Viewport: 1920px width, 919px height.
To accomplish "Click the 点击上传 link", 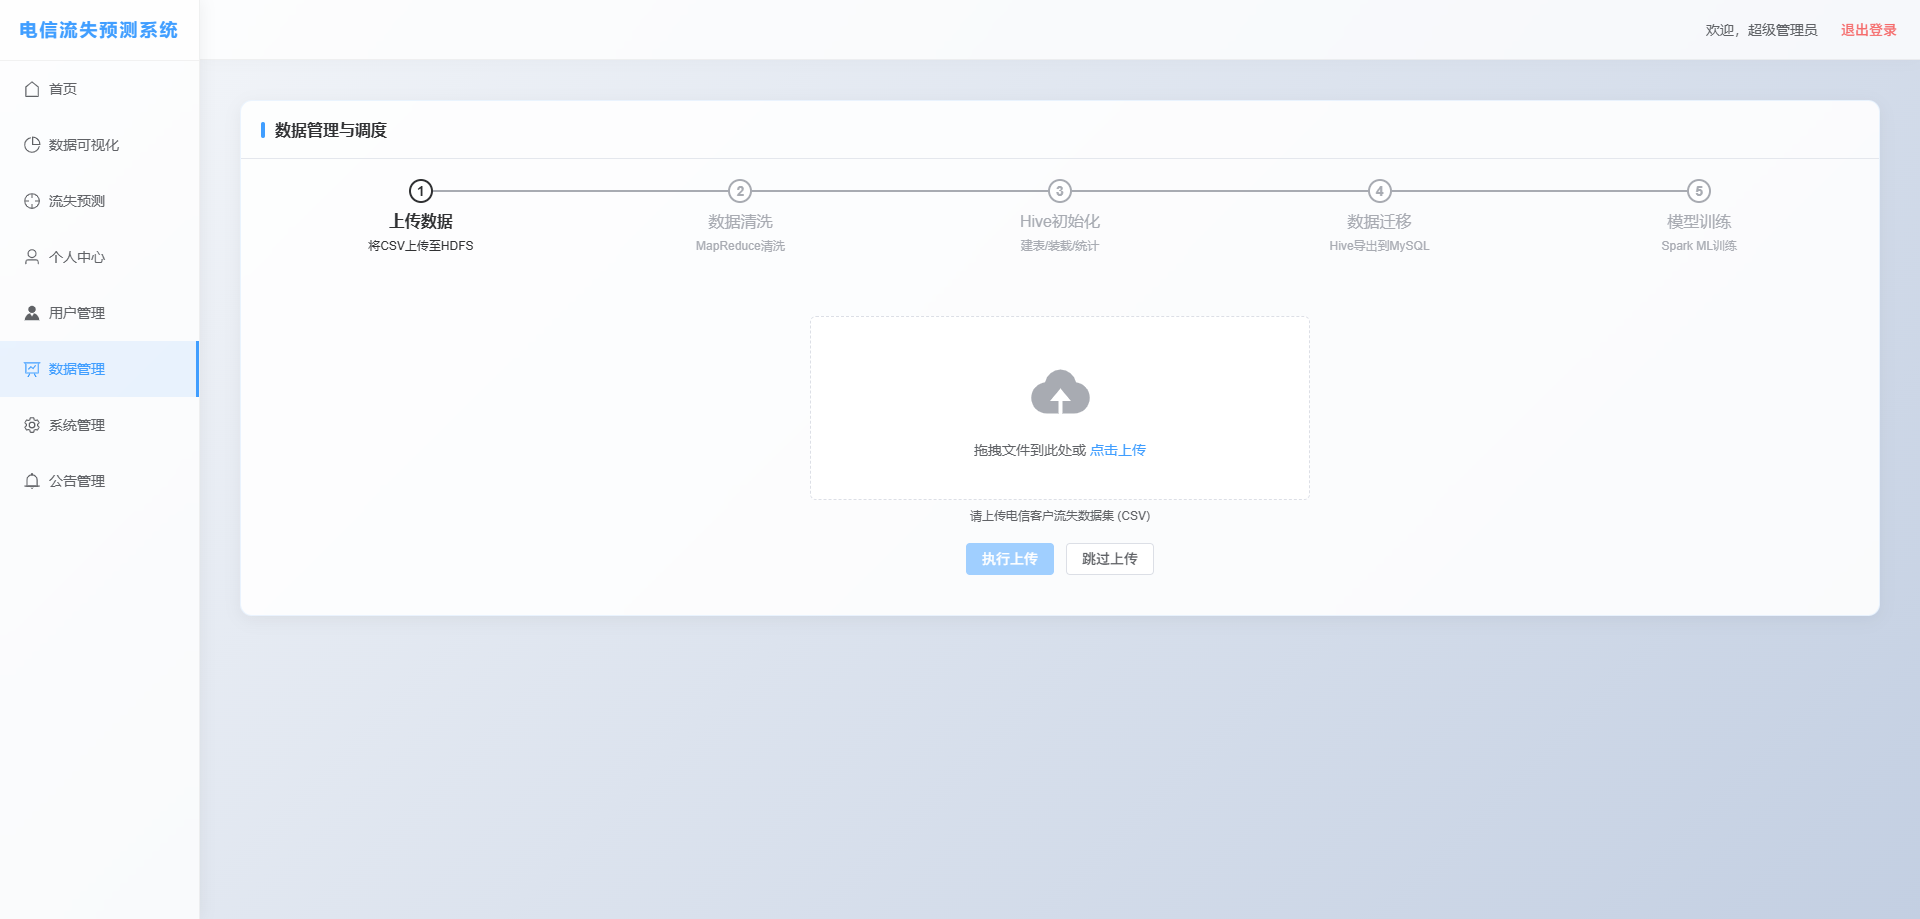I will tap(1118, 450).
